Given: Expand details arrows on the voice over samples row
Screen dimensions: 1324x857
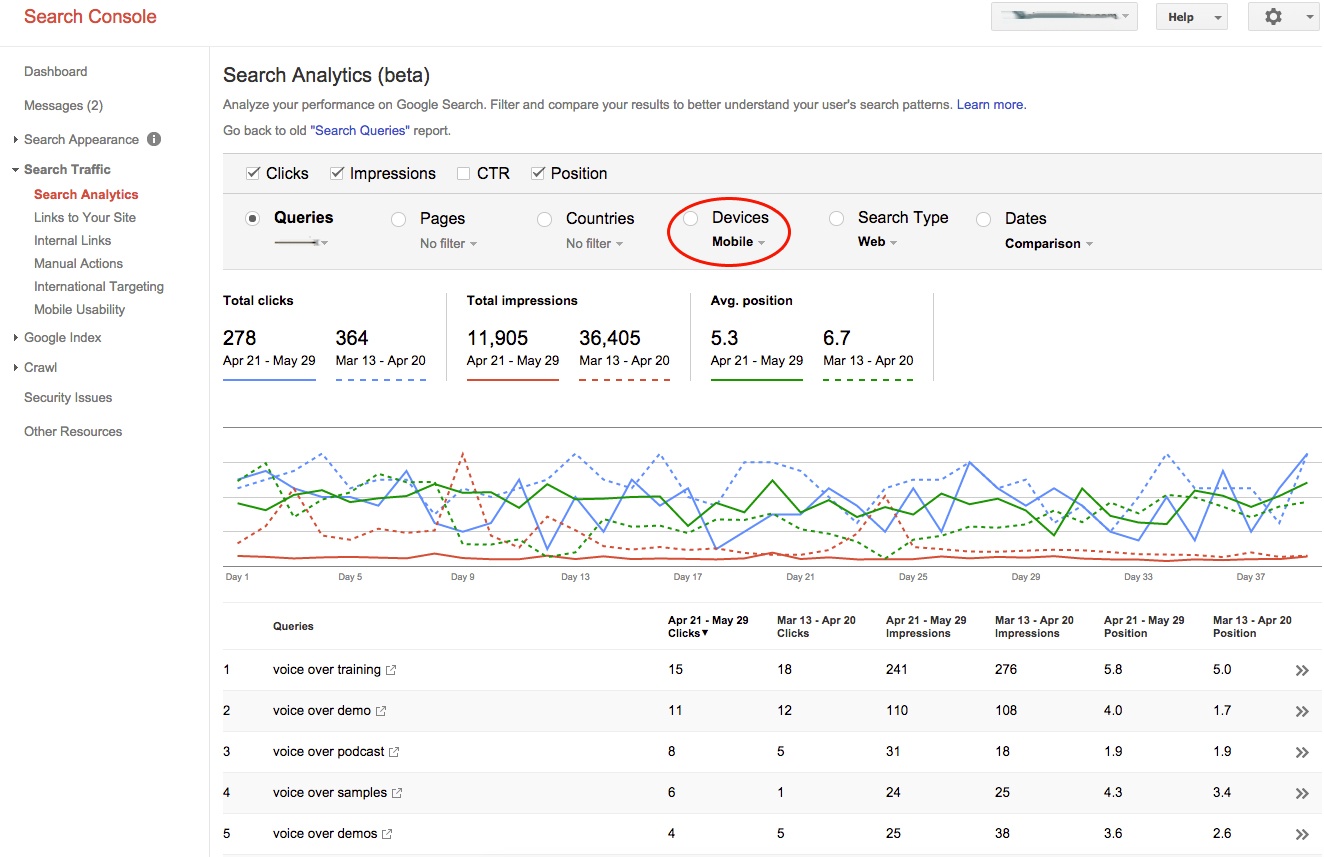Looking at the screenshot, I should pos(1302,793).
